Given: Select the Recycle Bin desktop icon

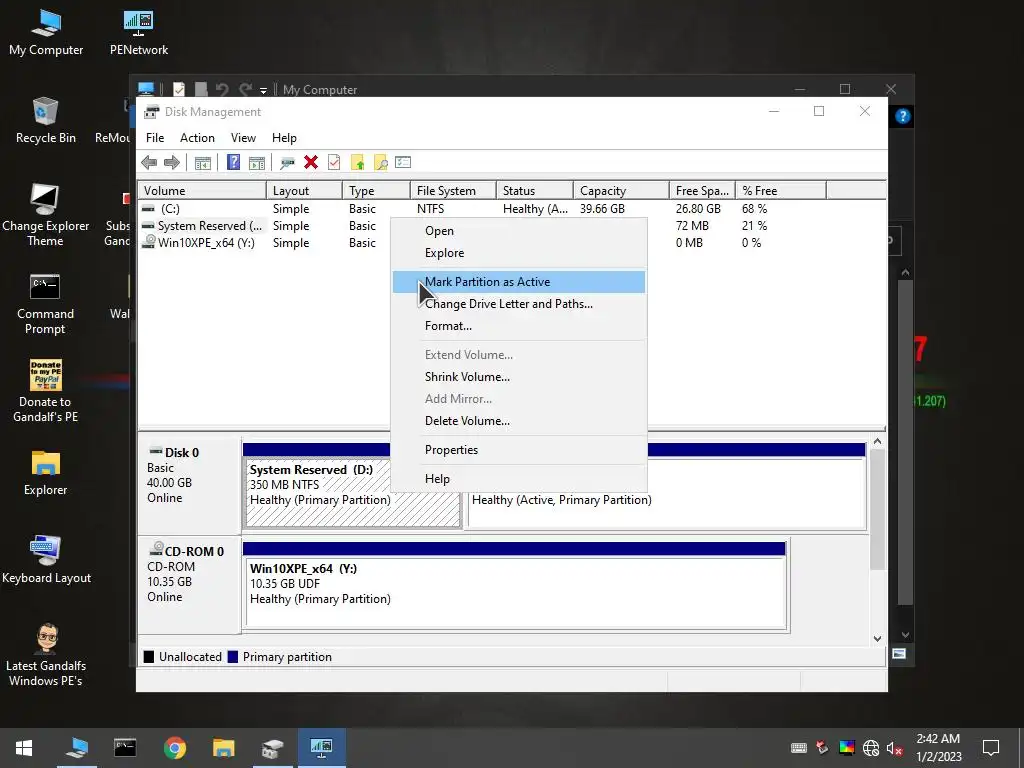Looking at the screenshot, I should [x=46, y=120].
